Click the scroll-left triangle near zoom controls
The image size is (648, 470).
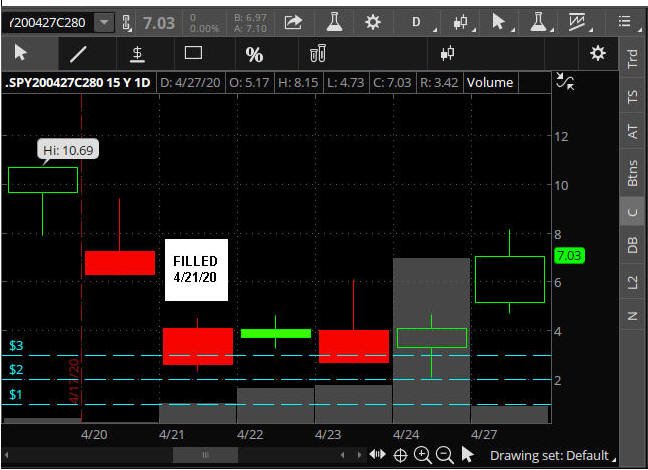point(342,455)
